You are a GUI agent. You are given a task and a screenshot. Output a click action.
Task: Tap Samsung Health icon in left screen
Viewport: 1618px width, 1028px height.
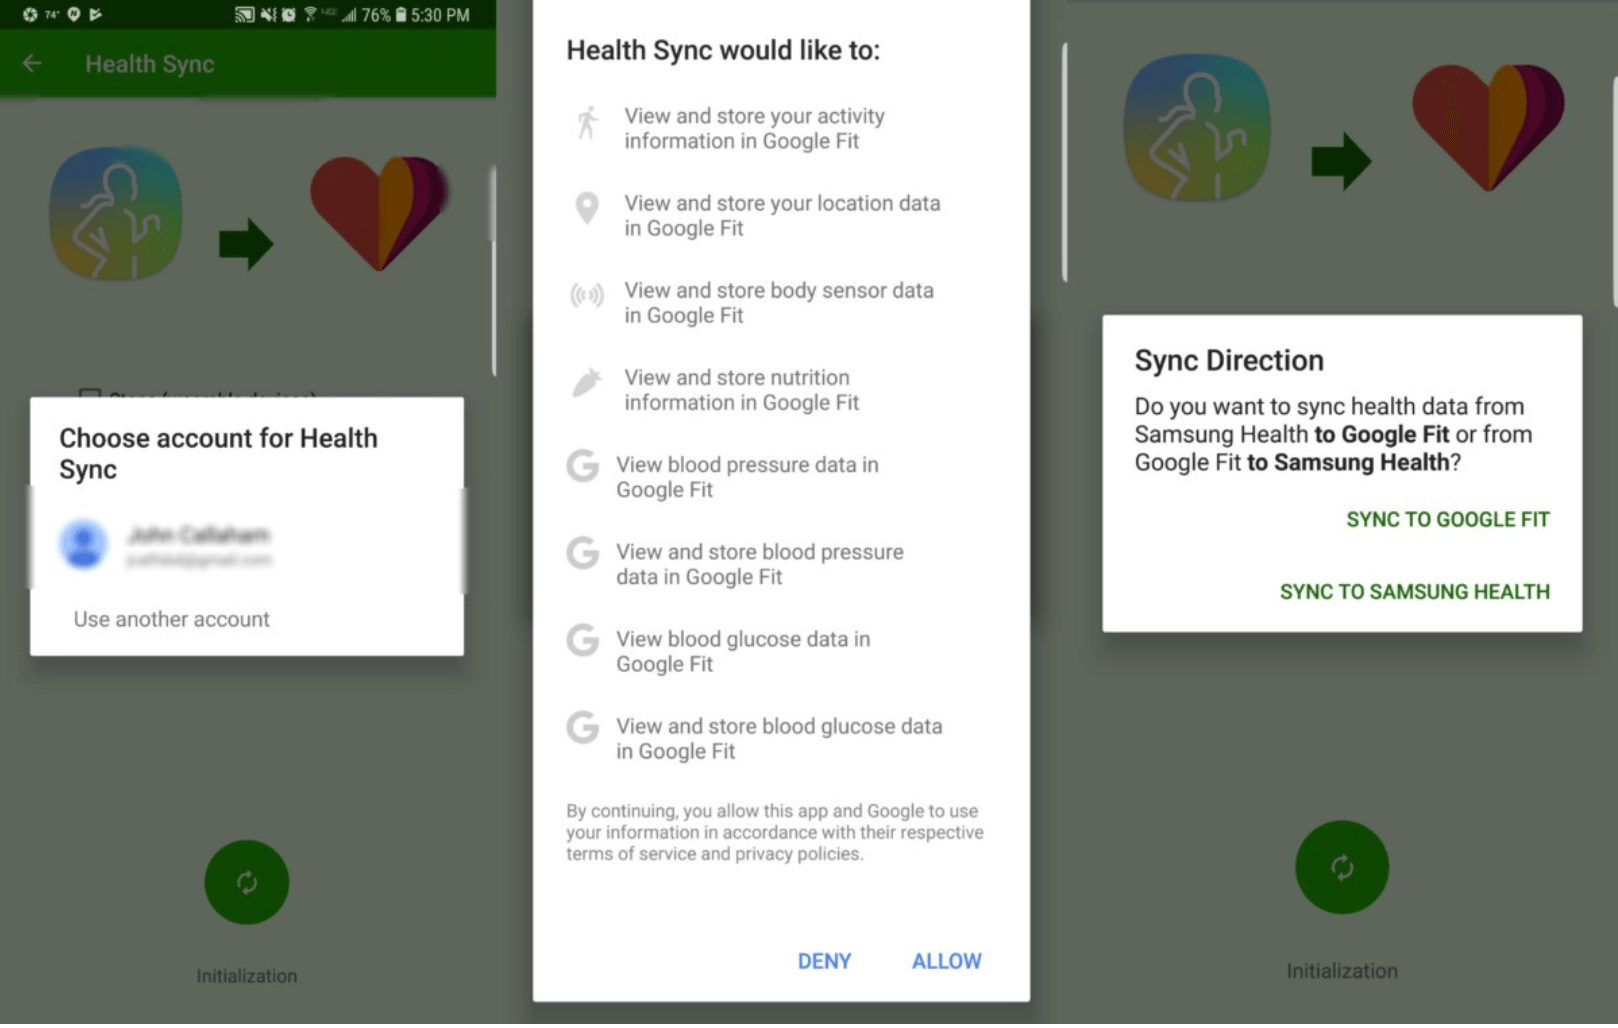pos(116,213)
